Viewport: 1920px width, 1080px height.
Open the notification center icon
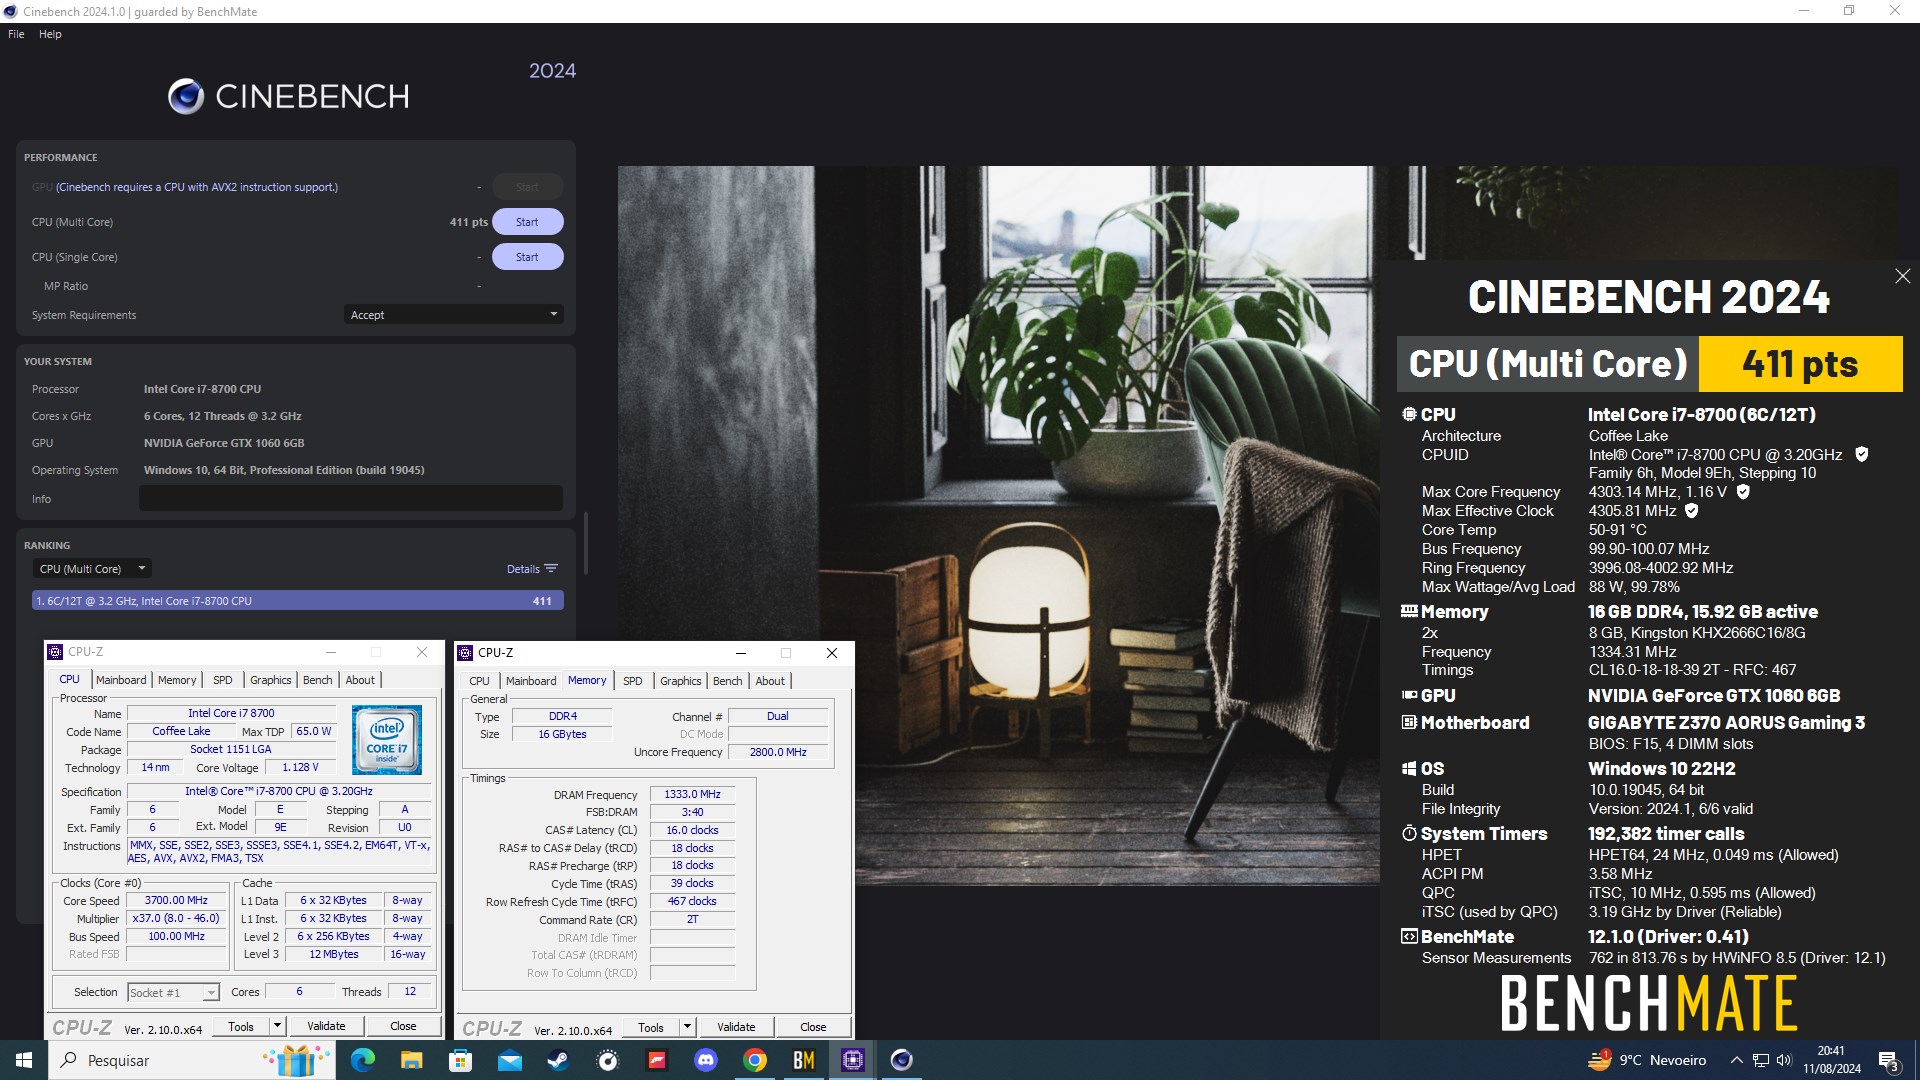click(1889, 1060)
